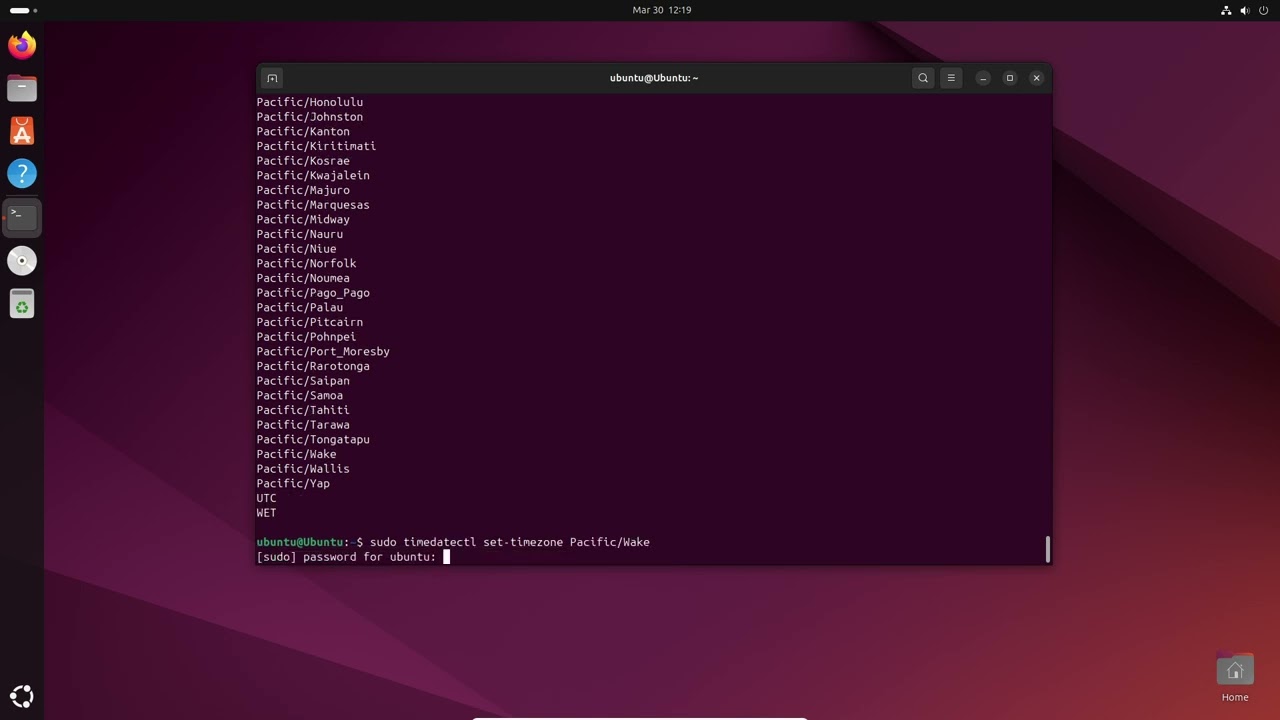Click the Pacific/Wake list entry
This screenshot has height=720, width=1280.
[296, 454]
